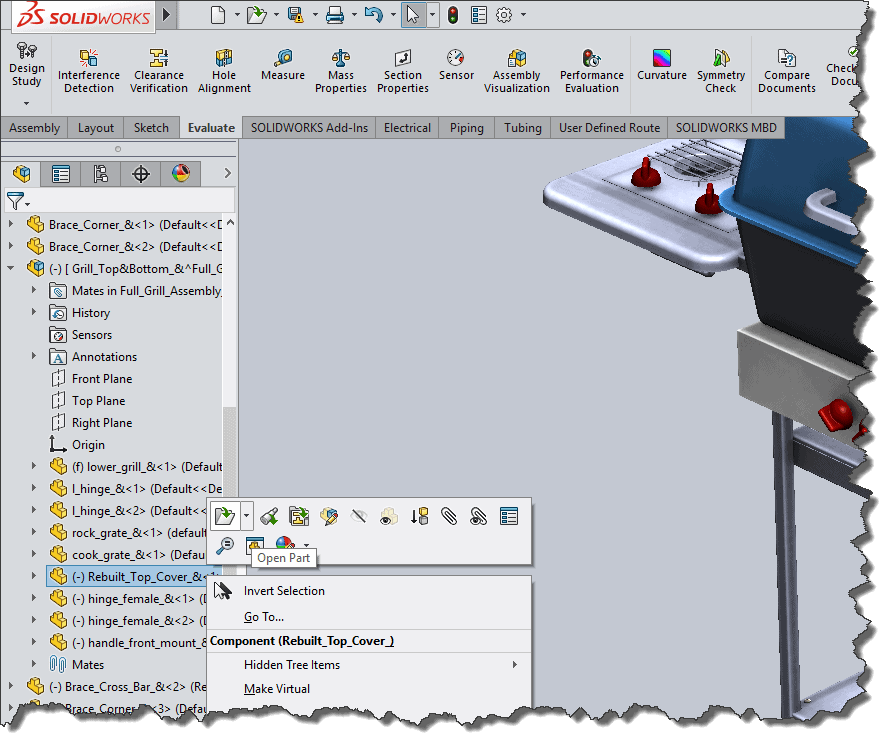This screenshot has width=894, height=747.
Task: Open File Properties icon in top toolbar
Action: click(x=479, y=15)
